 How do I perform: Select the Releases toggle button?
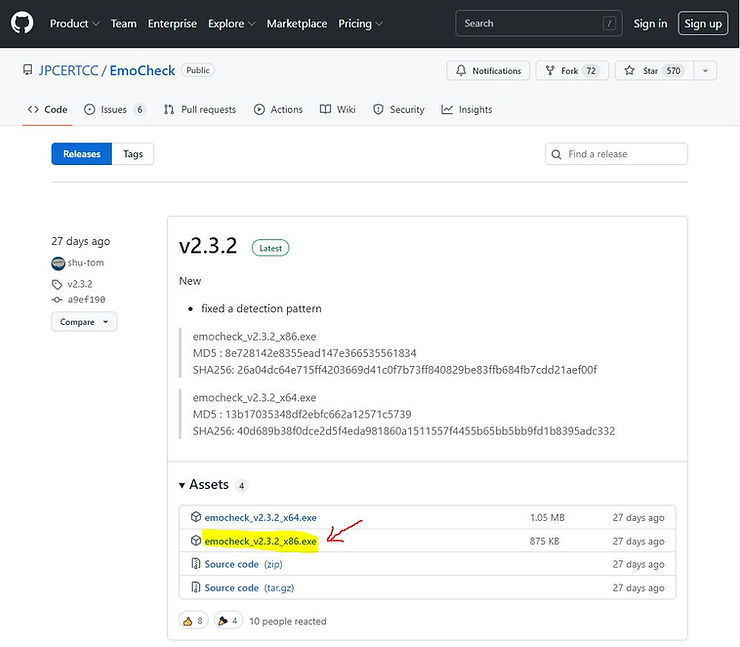pyautogui.click(x=82, y=154)
